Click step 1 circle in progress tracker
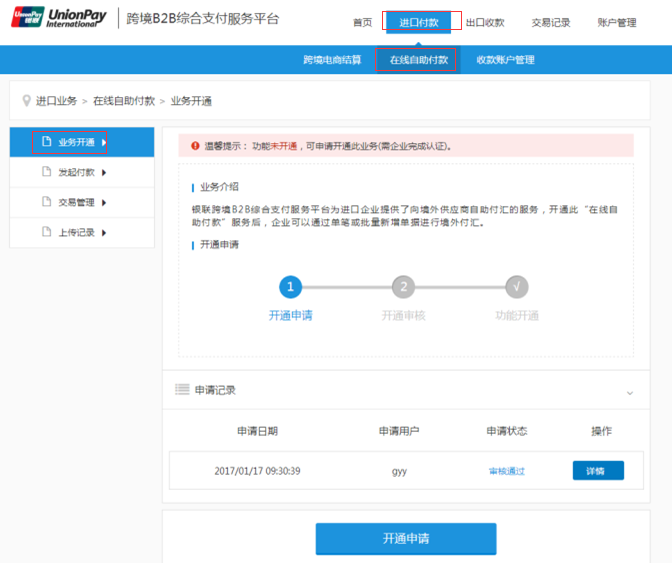Viewport: 672px width, 563px height. pyautogui.click(x=290, y=287)
